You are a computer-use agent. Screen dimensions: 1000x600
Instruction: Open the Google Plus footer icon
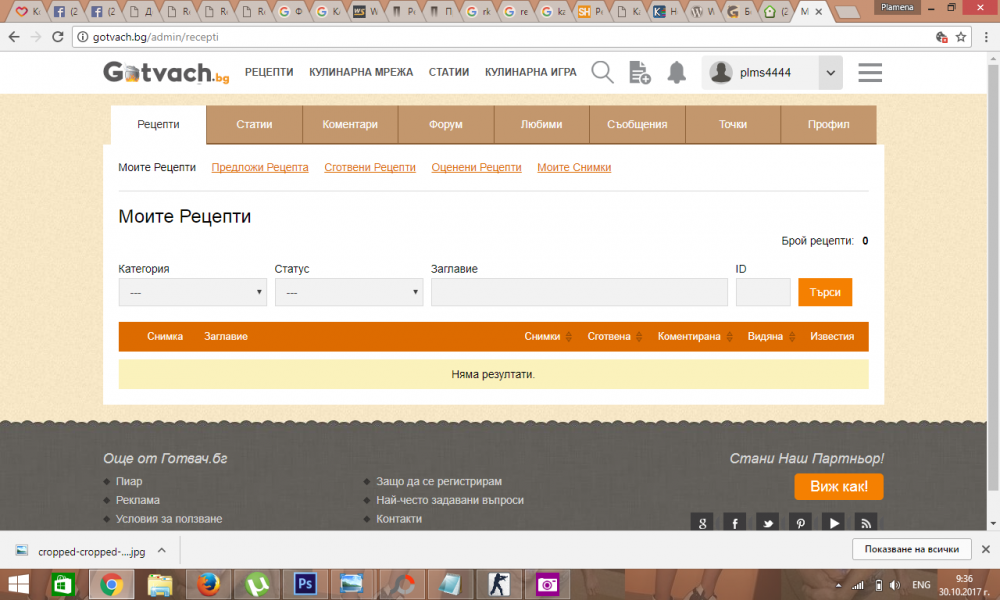tap(702, 523)
